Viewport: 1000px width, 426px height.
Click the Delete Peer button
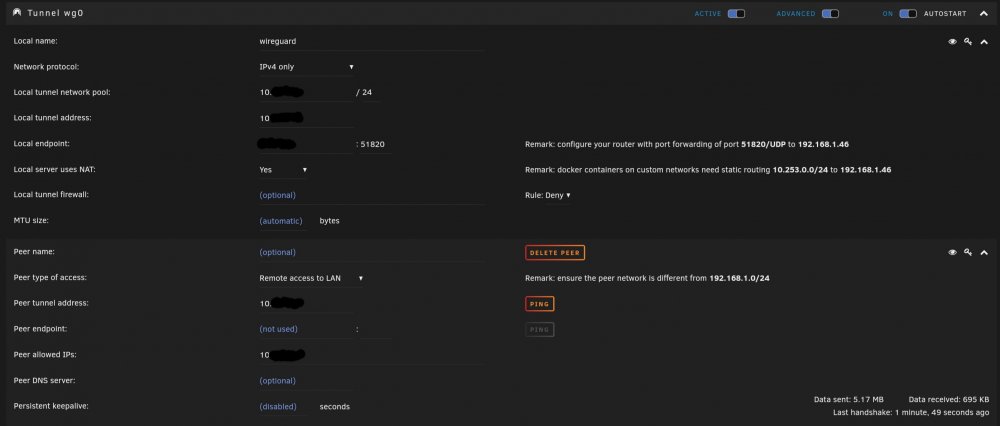pos(555,253)
